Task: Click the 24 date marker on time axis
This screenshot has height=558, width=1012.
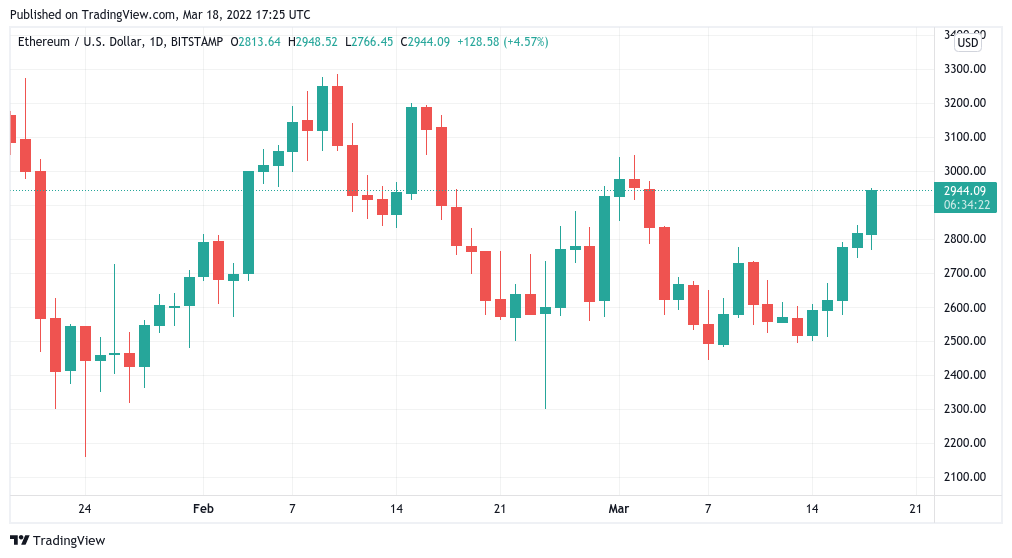Action: click(85, 509)
